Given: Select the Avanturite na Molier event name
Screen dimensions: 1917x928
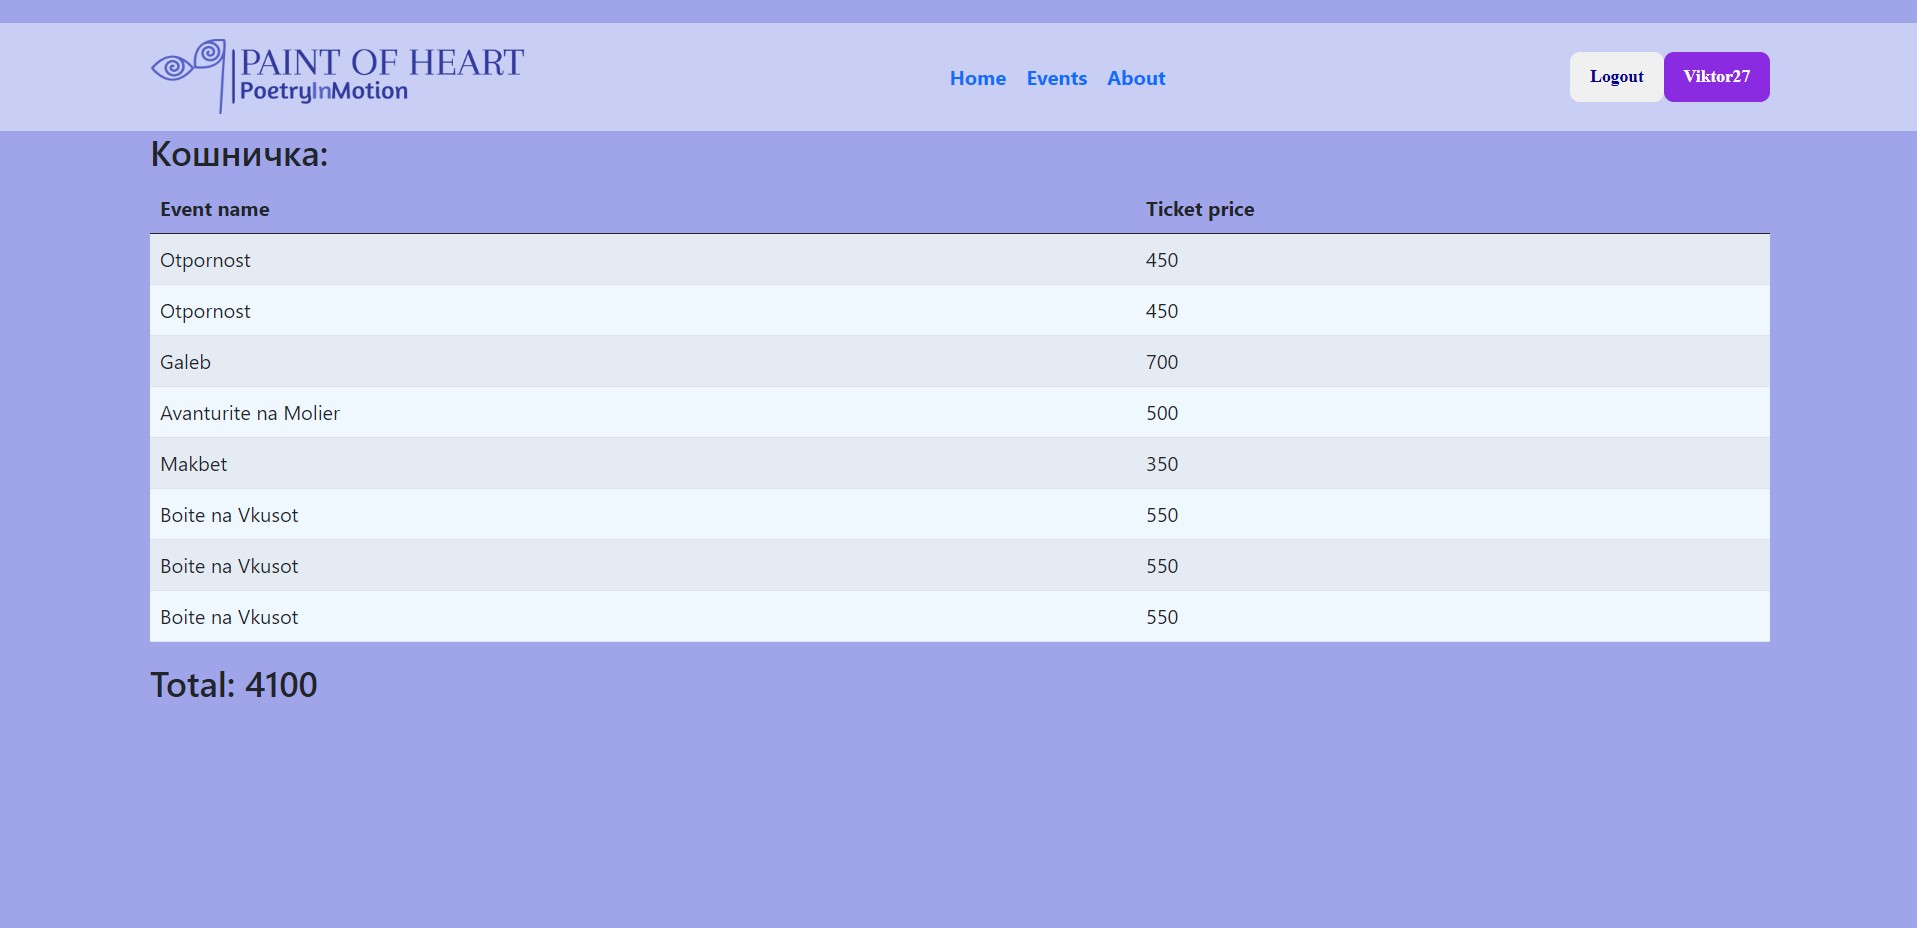Looking at the screenshot, I should (249, 413).
